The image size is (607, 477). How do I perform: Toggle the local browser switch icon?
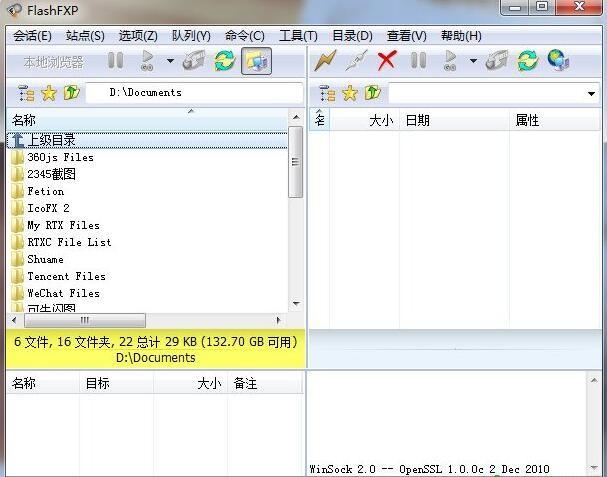click(256, 61)
